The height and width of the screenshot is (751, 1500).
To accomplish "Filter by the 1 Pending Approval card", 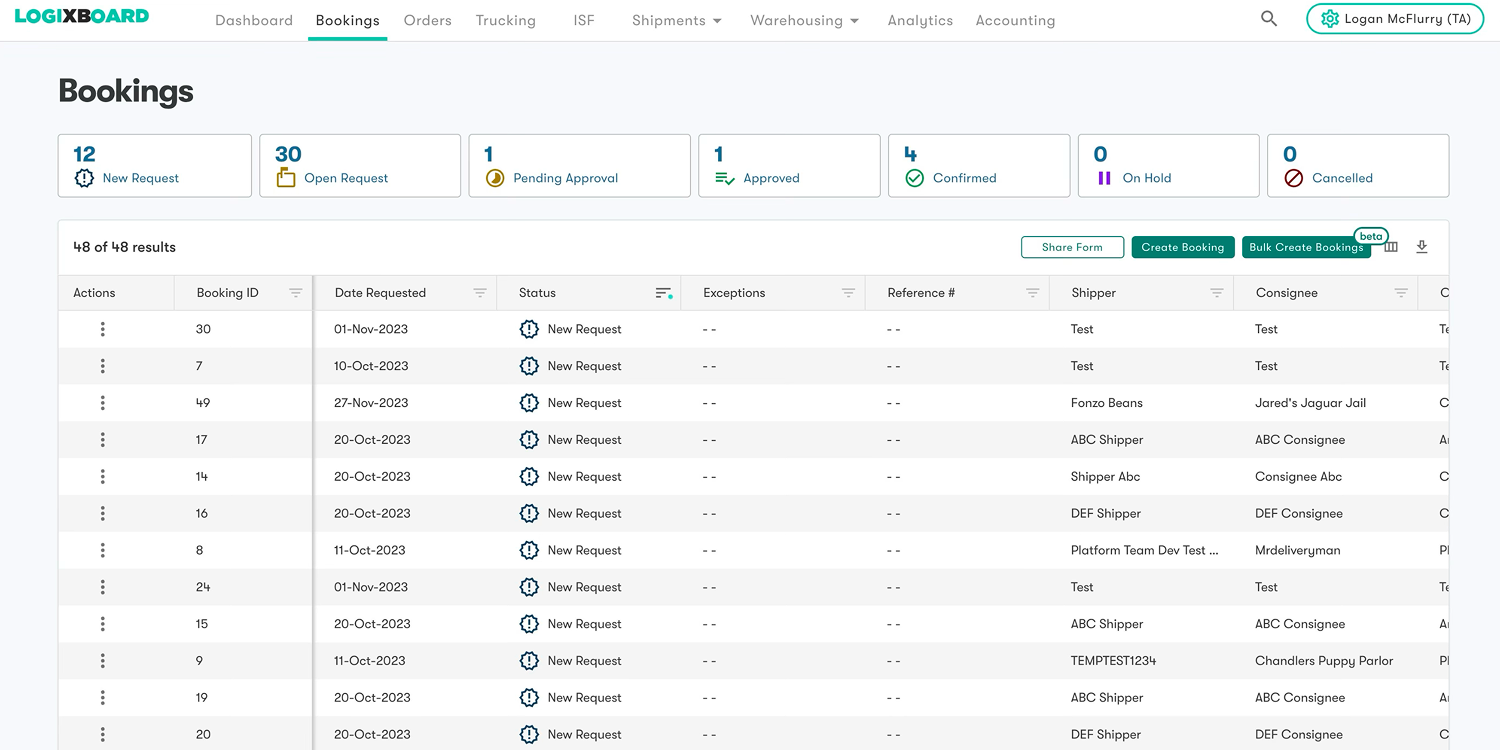I will [580, 166].
